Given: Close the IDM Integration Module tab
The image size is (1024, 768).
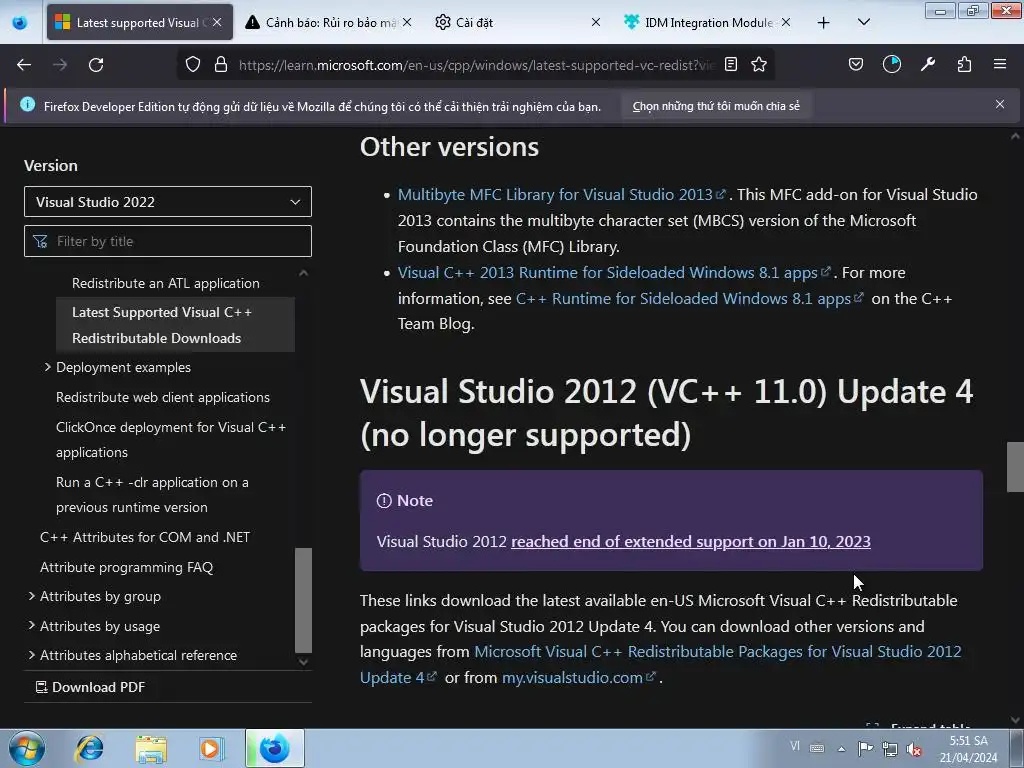Looking at the screenshot, I should click(x=786, y=22).
